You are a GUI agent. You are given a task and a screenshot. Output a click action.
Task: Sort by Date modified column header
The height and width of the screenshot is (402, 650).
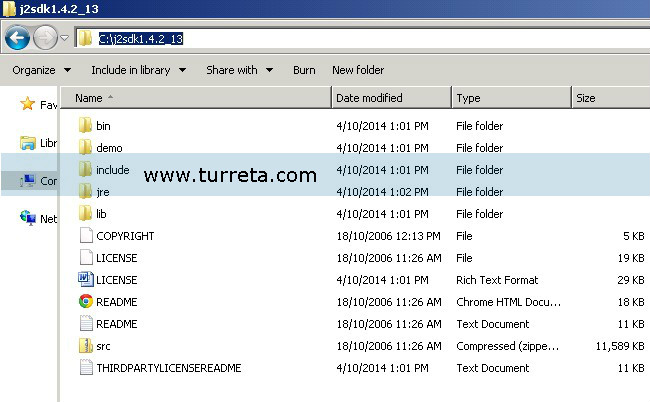[x=392, y=98]
